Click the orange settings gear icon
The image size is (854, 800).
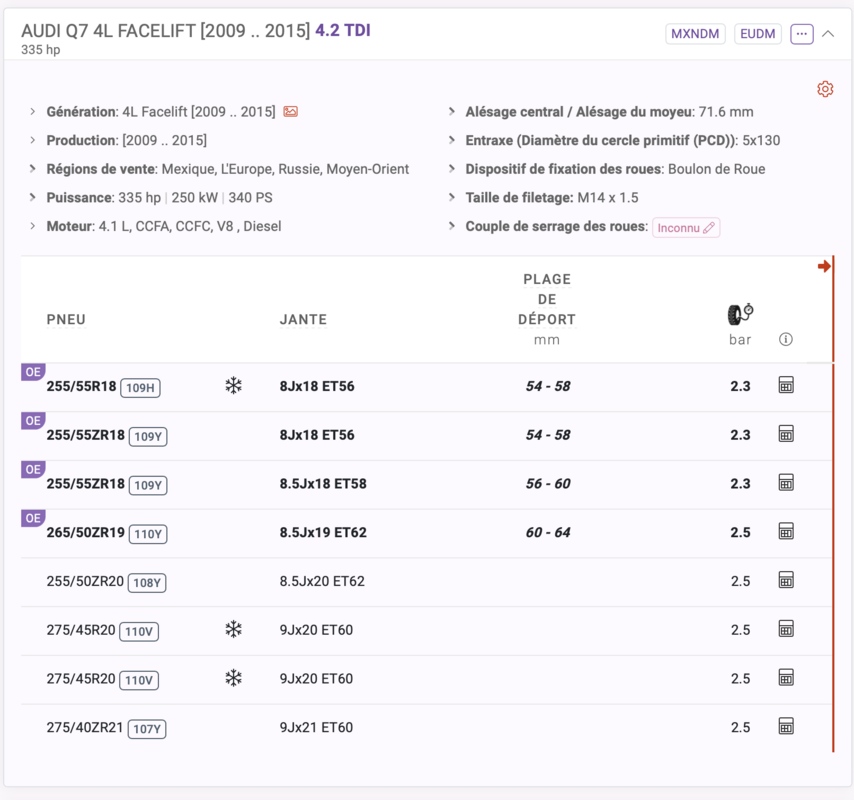[825, 89]
